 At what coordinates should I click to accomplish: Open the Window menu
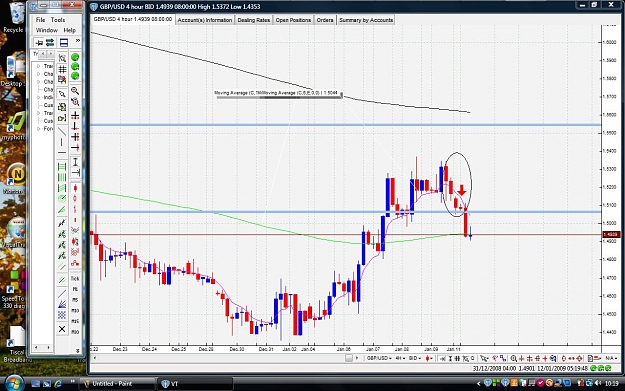tap(47, 30)
